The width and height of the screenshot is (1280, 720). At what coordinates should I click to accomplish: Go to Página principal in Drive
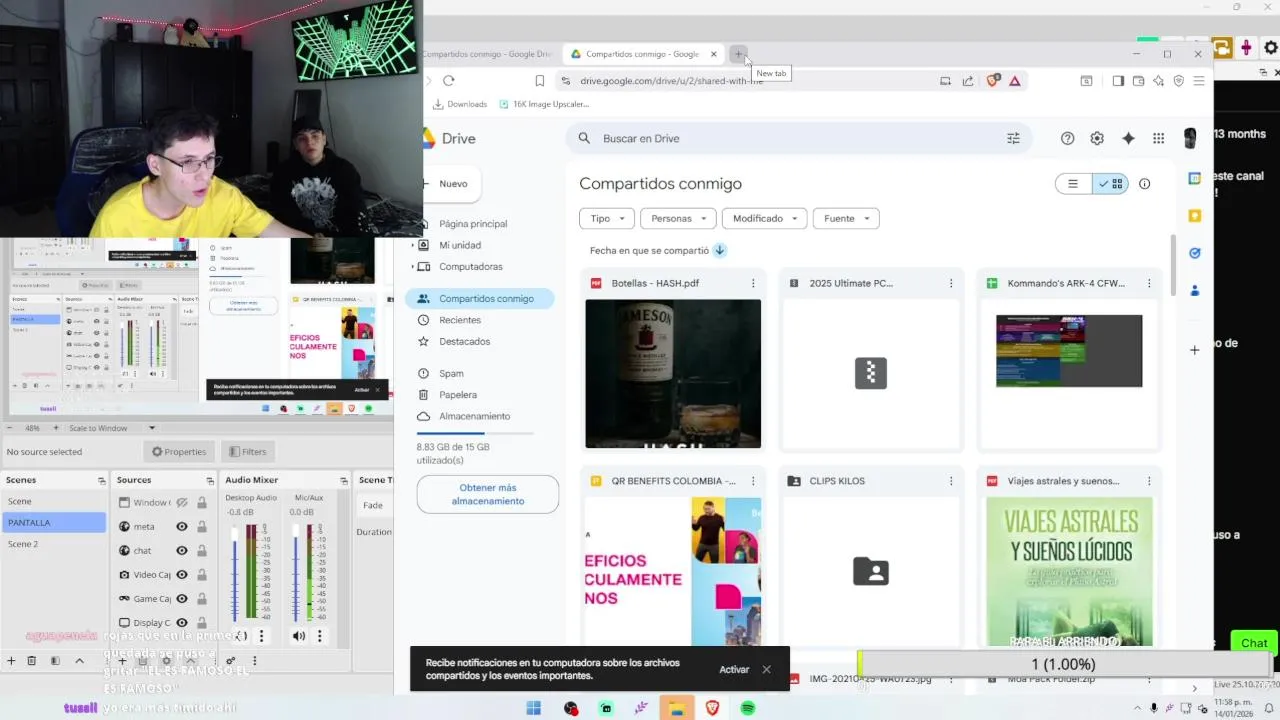(473, 224)
